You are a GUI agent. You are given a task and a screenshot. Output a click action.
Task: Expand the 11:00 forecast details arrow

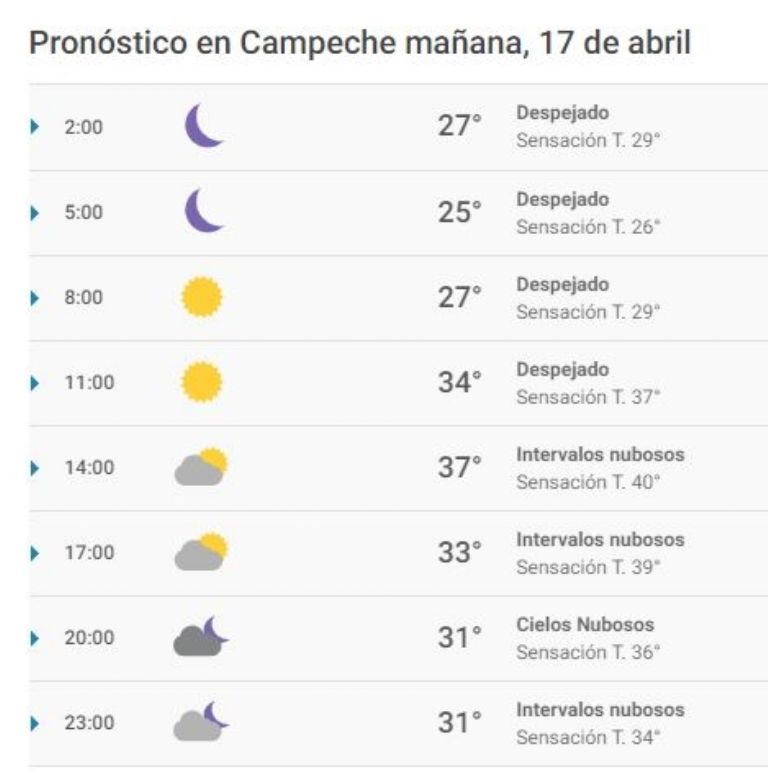tap(34, 383)
